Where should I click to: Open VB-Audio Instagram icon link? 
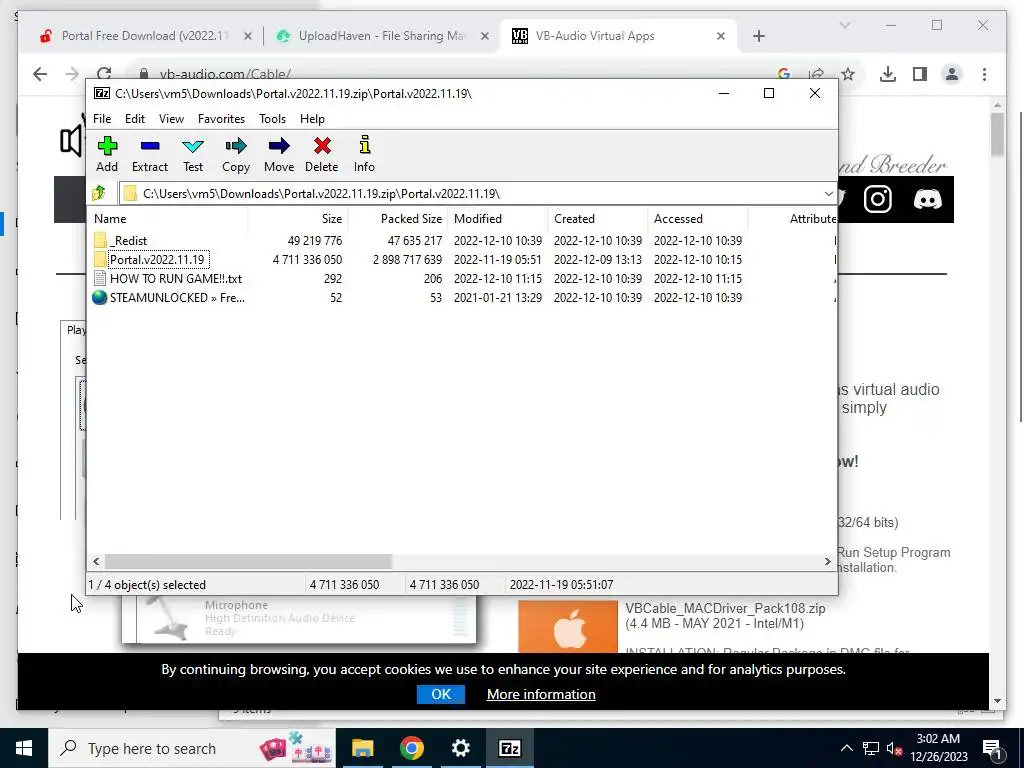(x=878, y=199)
